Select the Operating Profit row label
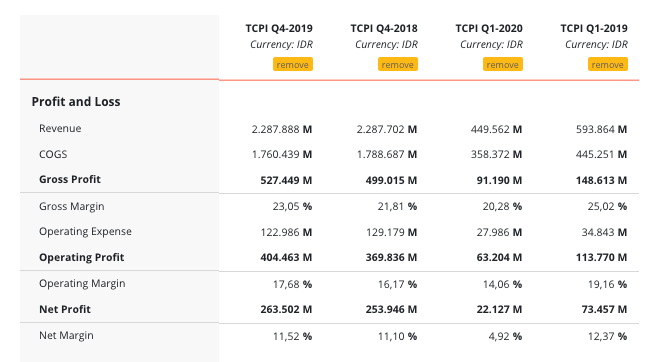 pyautogui.click(x=81, y=257)
